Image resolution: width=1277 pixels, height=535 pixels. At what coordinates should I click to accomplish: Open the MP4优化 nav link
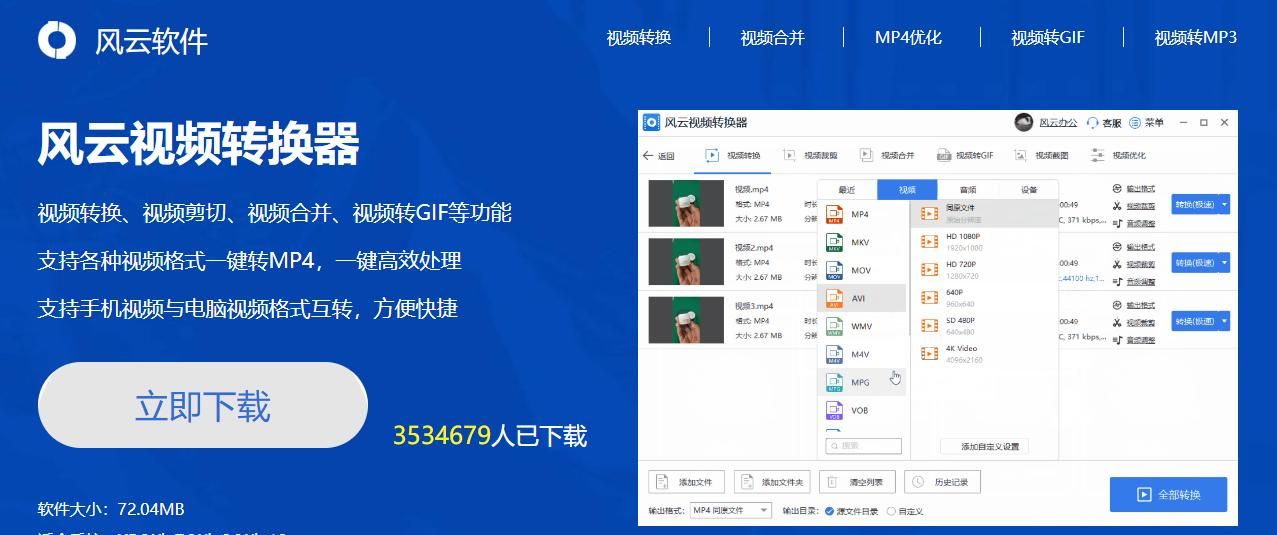click(x=908, y=38)
